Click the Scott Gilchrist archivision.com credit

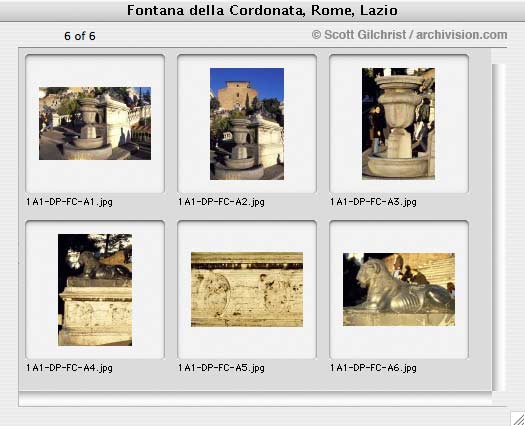click(x=409, y=35)
